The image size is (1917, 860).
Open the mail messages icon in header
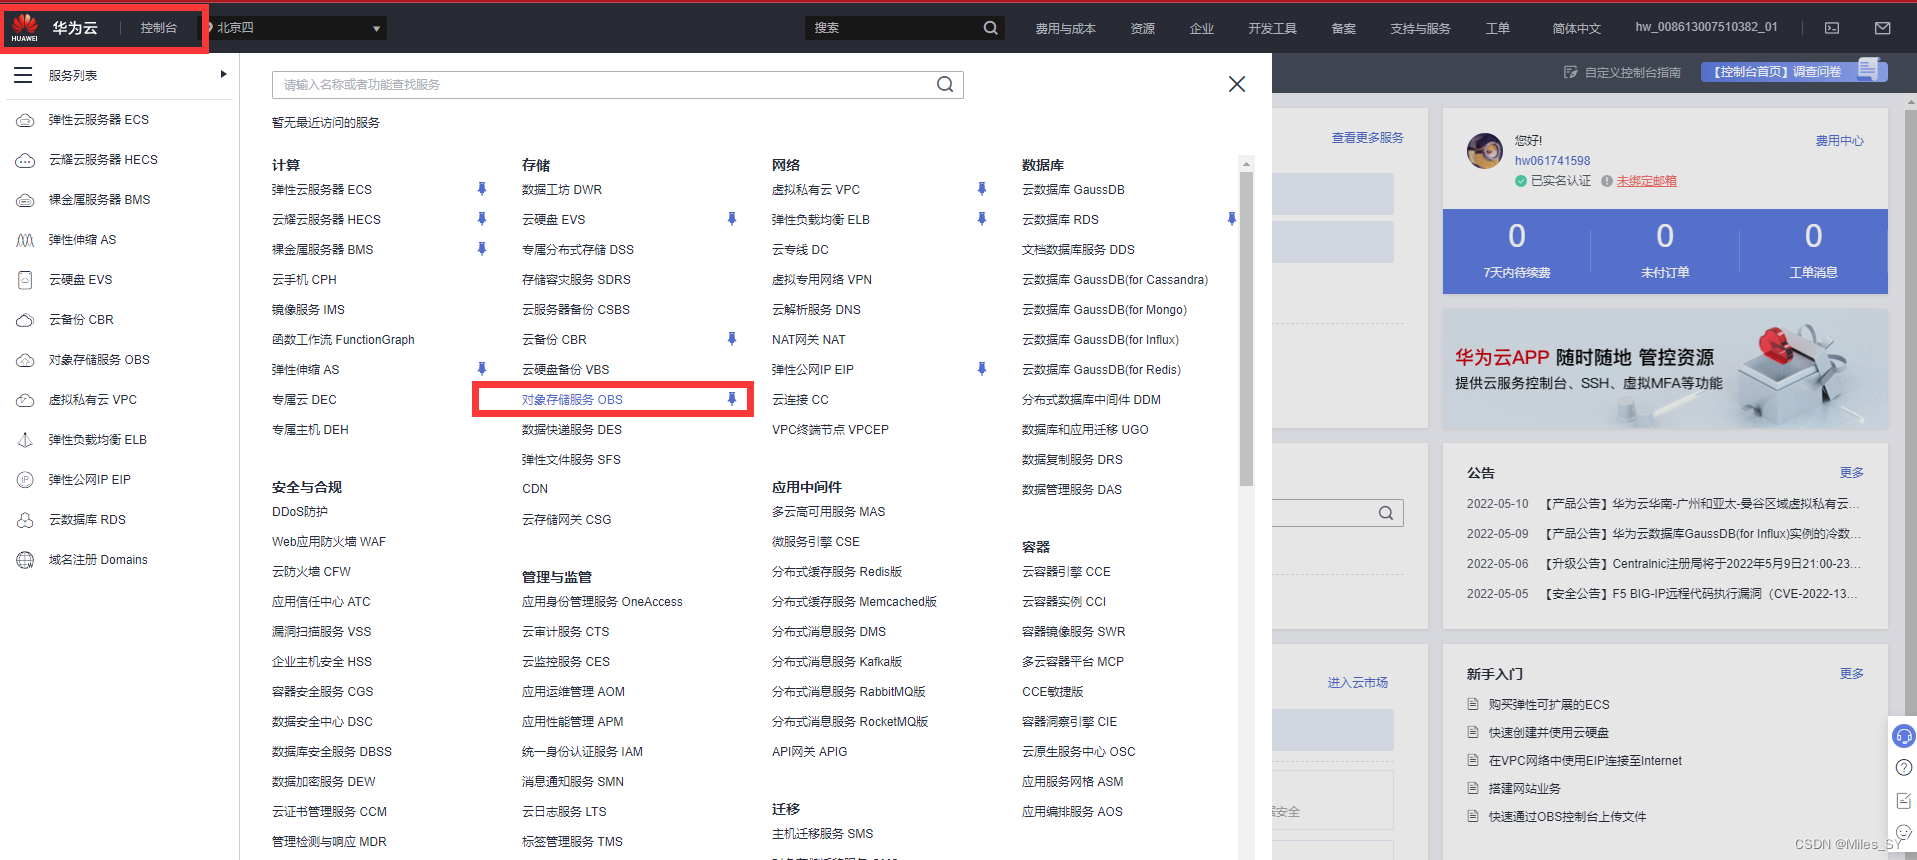(x=1882, y=28)
